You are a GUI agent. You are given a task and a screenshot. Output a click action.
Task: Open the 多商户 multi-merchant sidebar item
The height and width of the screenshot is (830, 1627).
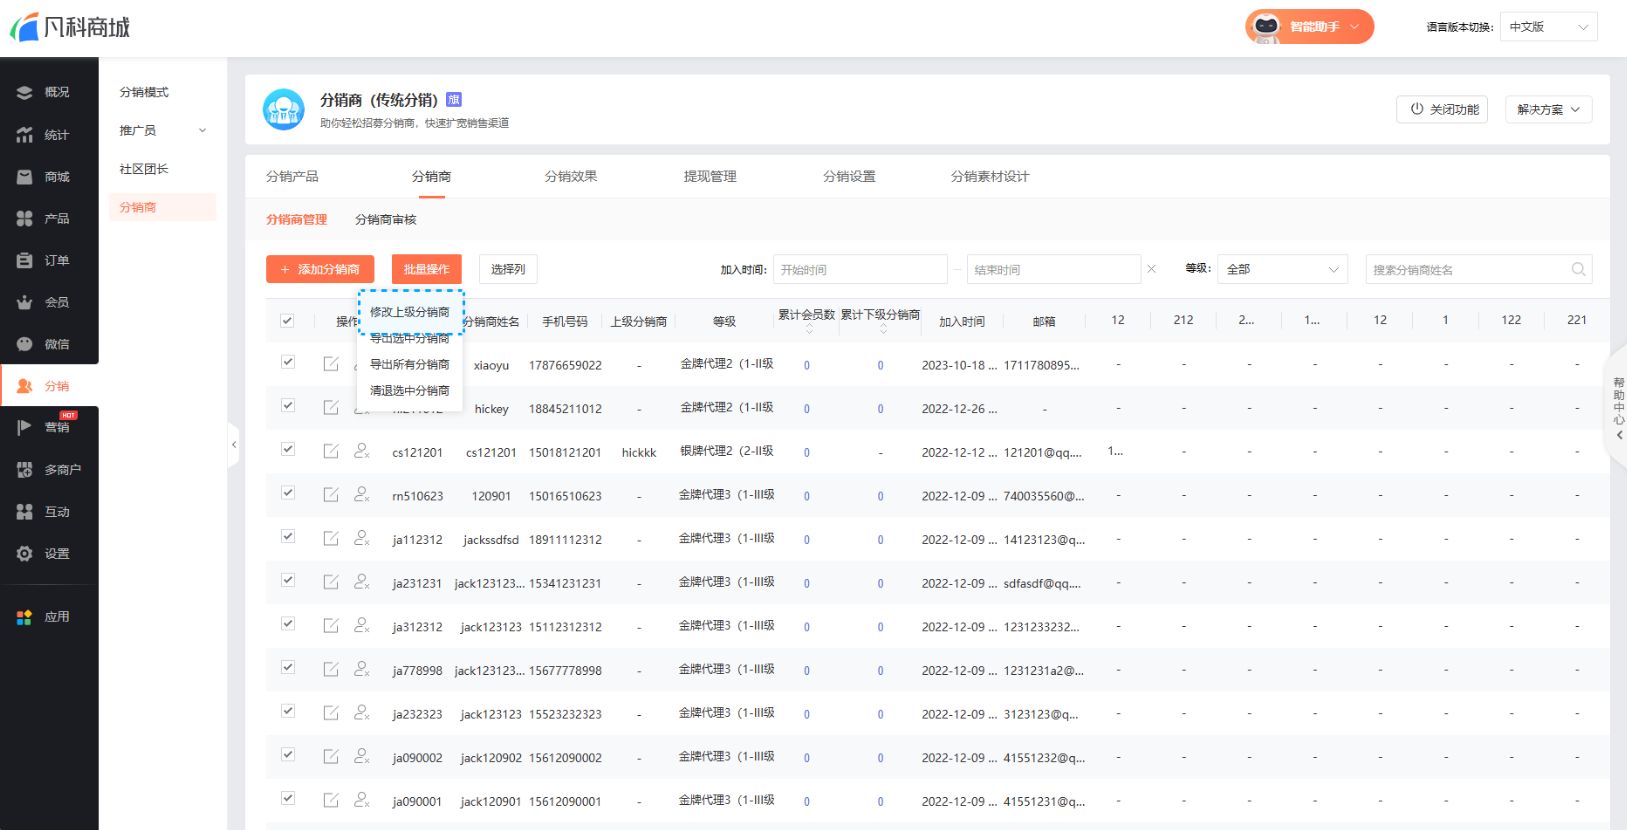(49, 469)
